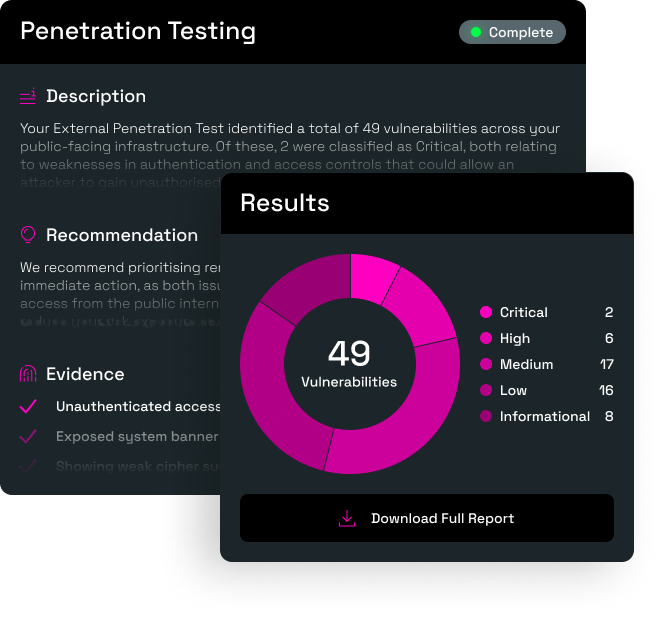
Task: Toggle the weak cipher checkmark
Action: click(29, 466)
